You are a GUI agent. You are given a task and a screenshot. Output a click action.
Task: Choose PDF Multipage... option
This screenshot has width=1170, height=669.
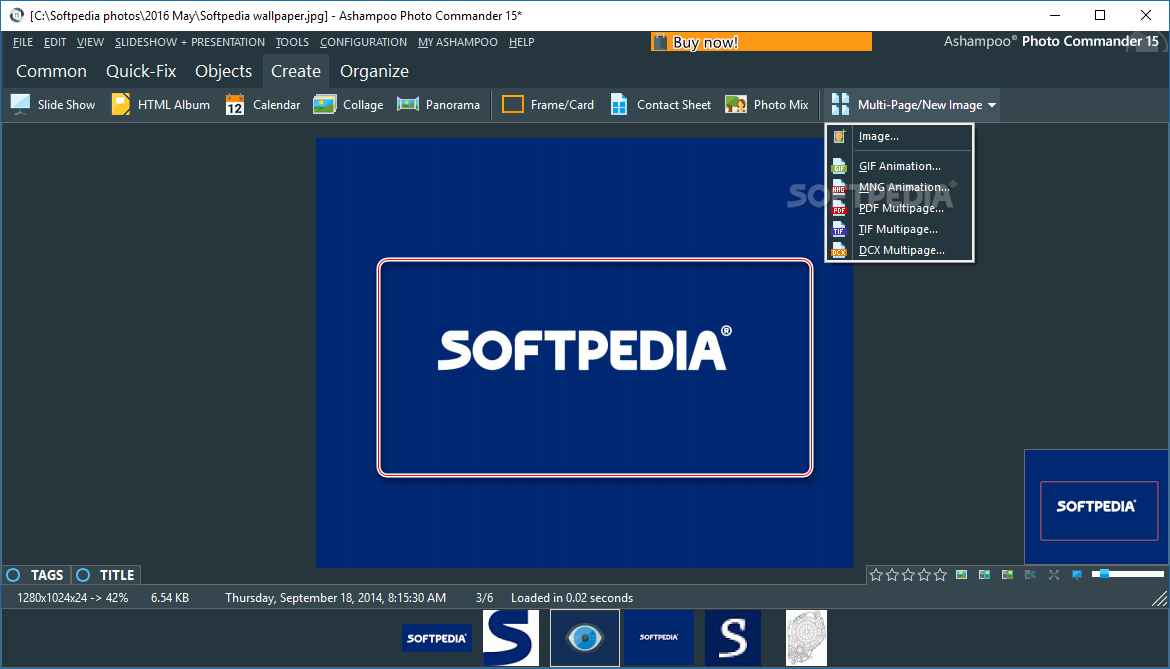[x=899, y=208]
